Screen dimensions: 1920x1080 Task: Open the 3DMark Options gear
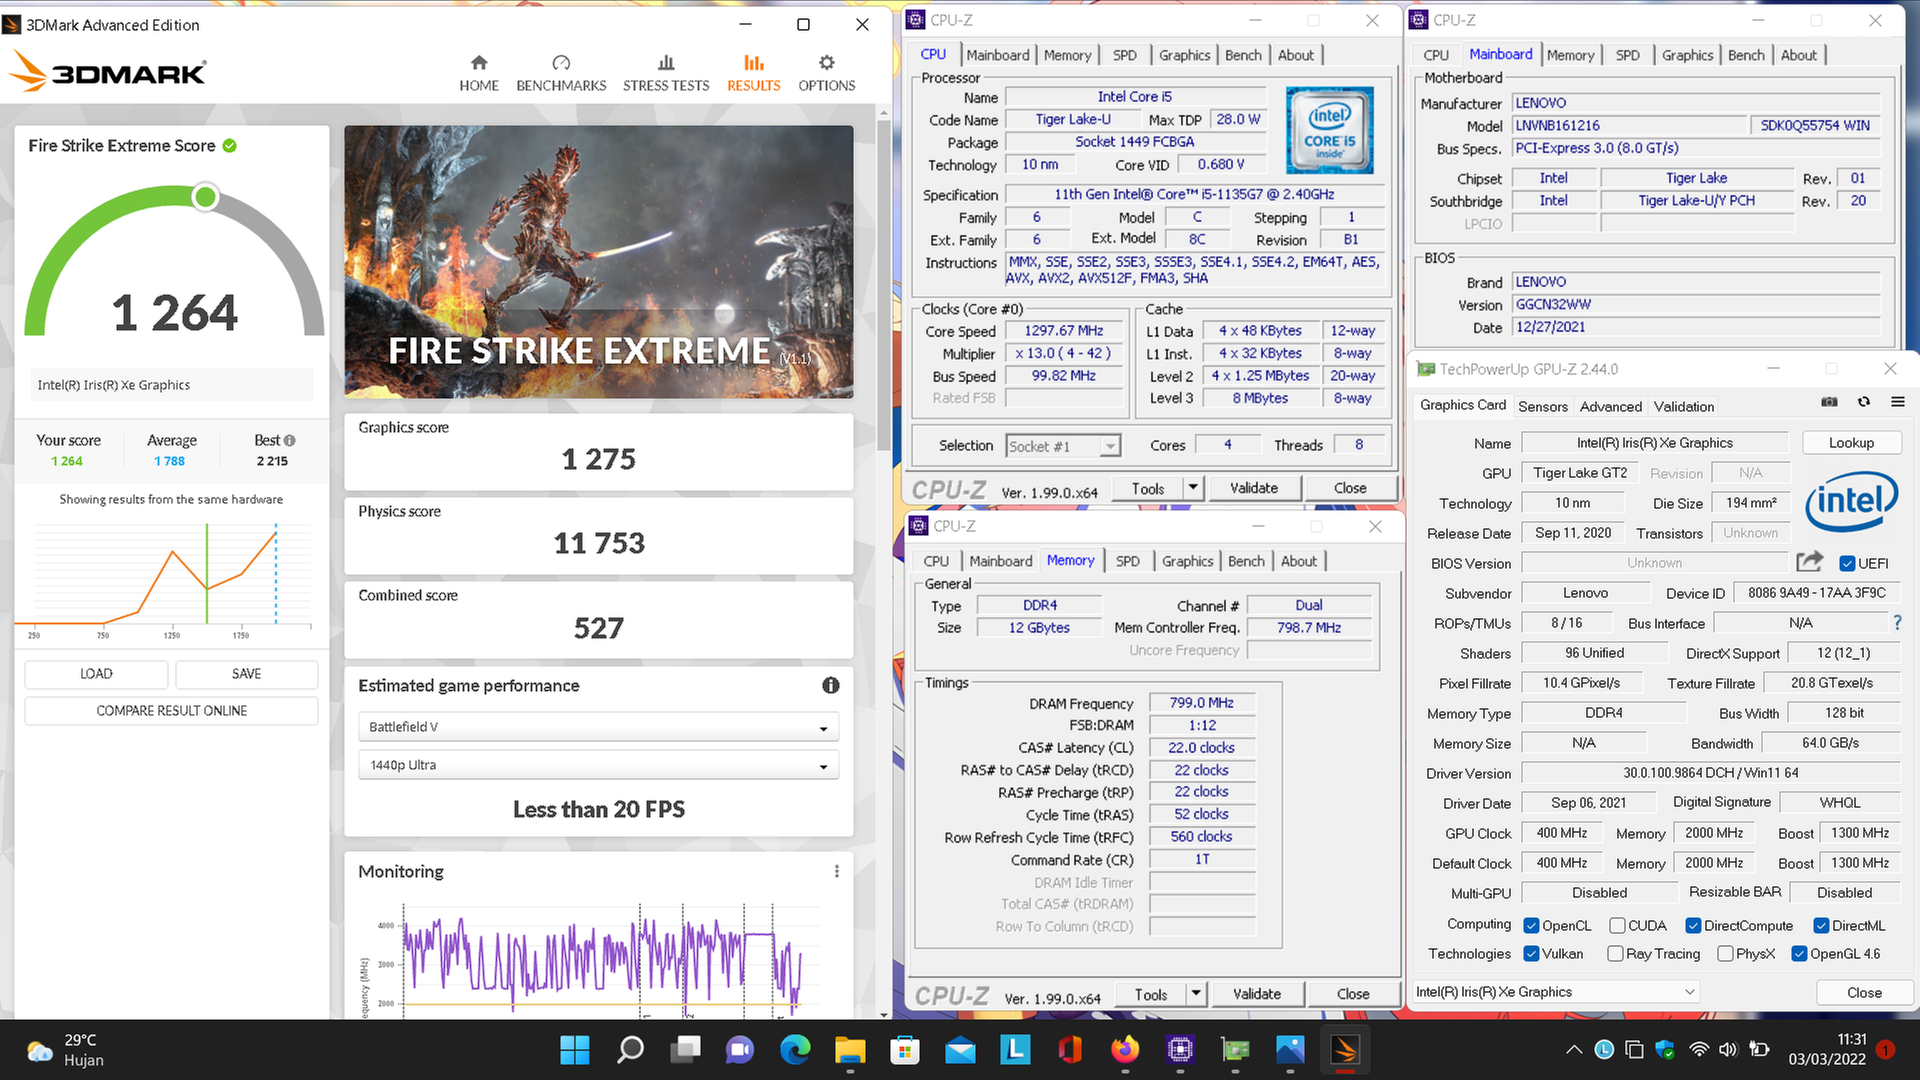[827, 73]
